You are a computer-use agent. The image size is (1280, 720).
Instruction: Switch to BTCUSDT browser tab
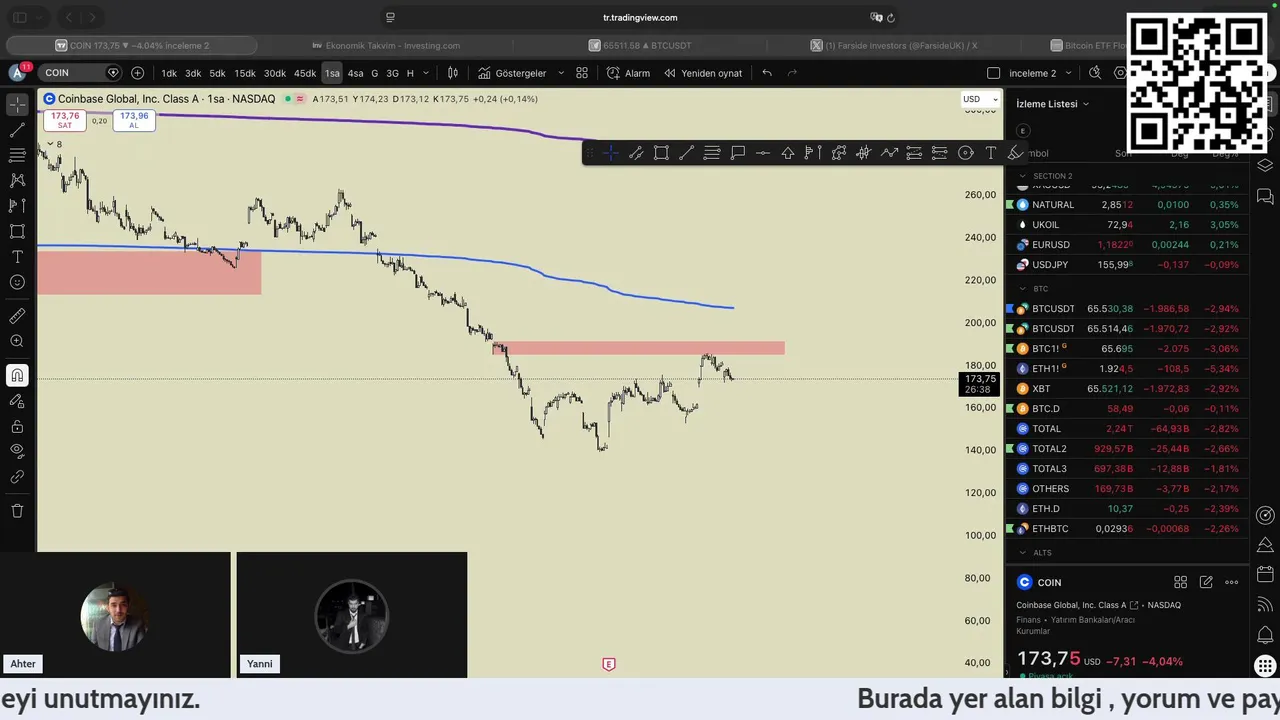coord(640,46)
